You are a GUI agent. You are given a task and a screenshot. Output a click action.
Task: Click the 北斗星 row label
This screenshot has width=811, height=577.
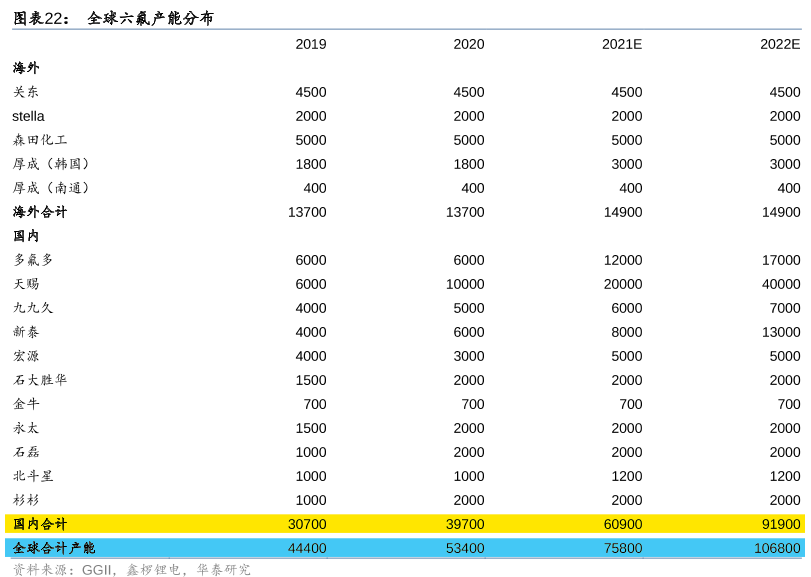[x=33, y=476]
